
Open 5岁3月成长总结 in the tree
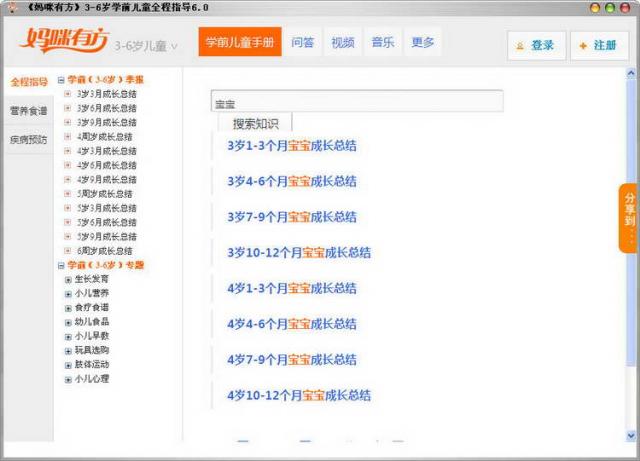(107, 208)
